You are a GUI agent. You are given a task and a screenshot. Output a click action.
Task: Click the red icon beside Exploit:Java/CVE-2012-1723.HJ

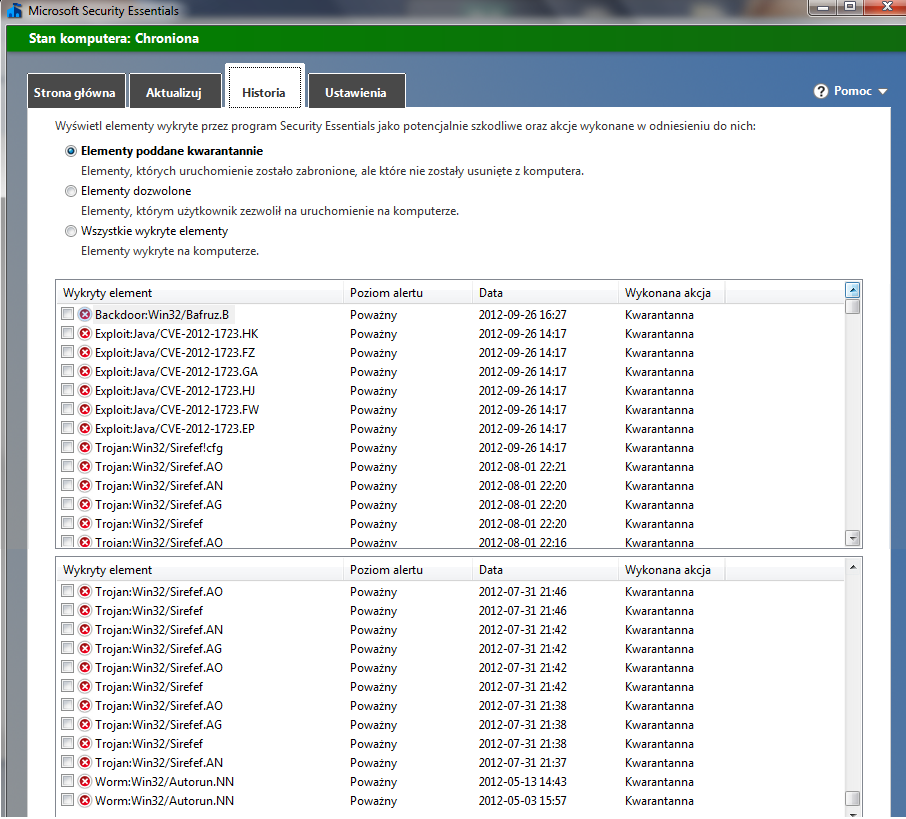[85, 391]
